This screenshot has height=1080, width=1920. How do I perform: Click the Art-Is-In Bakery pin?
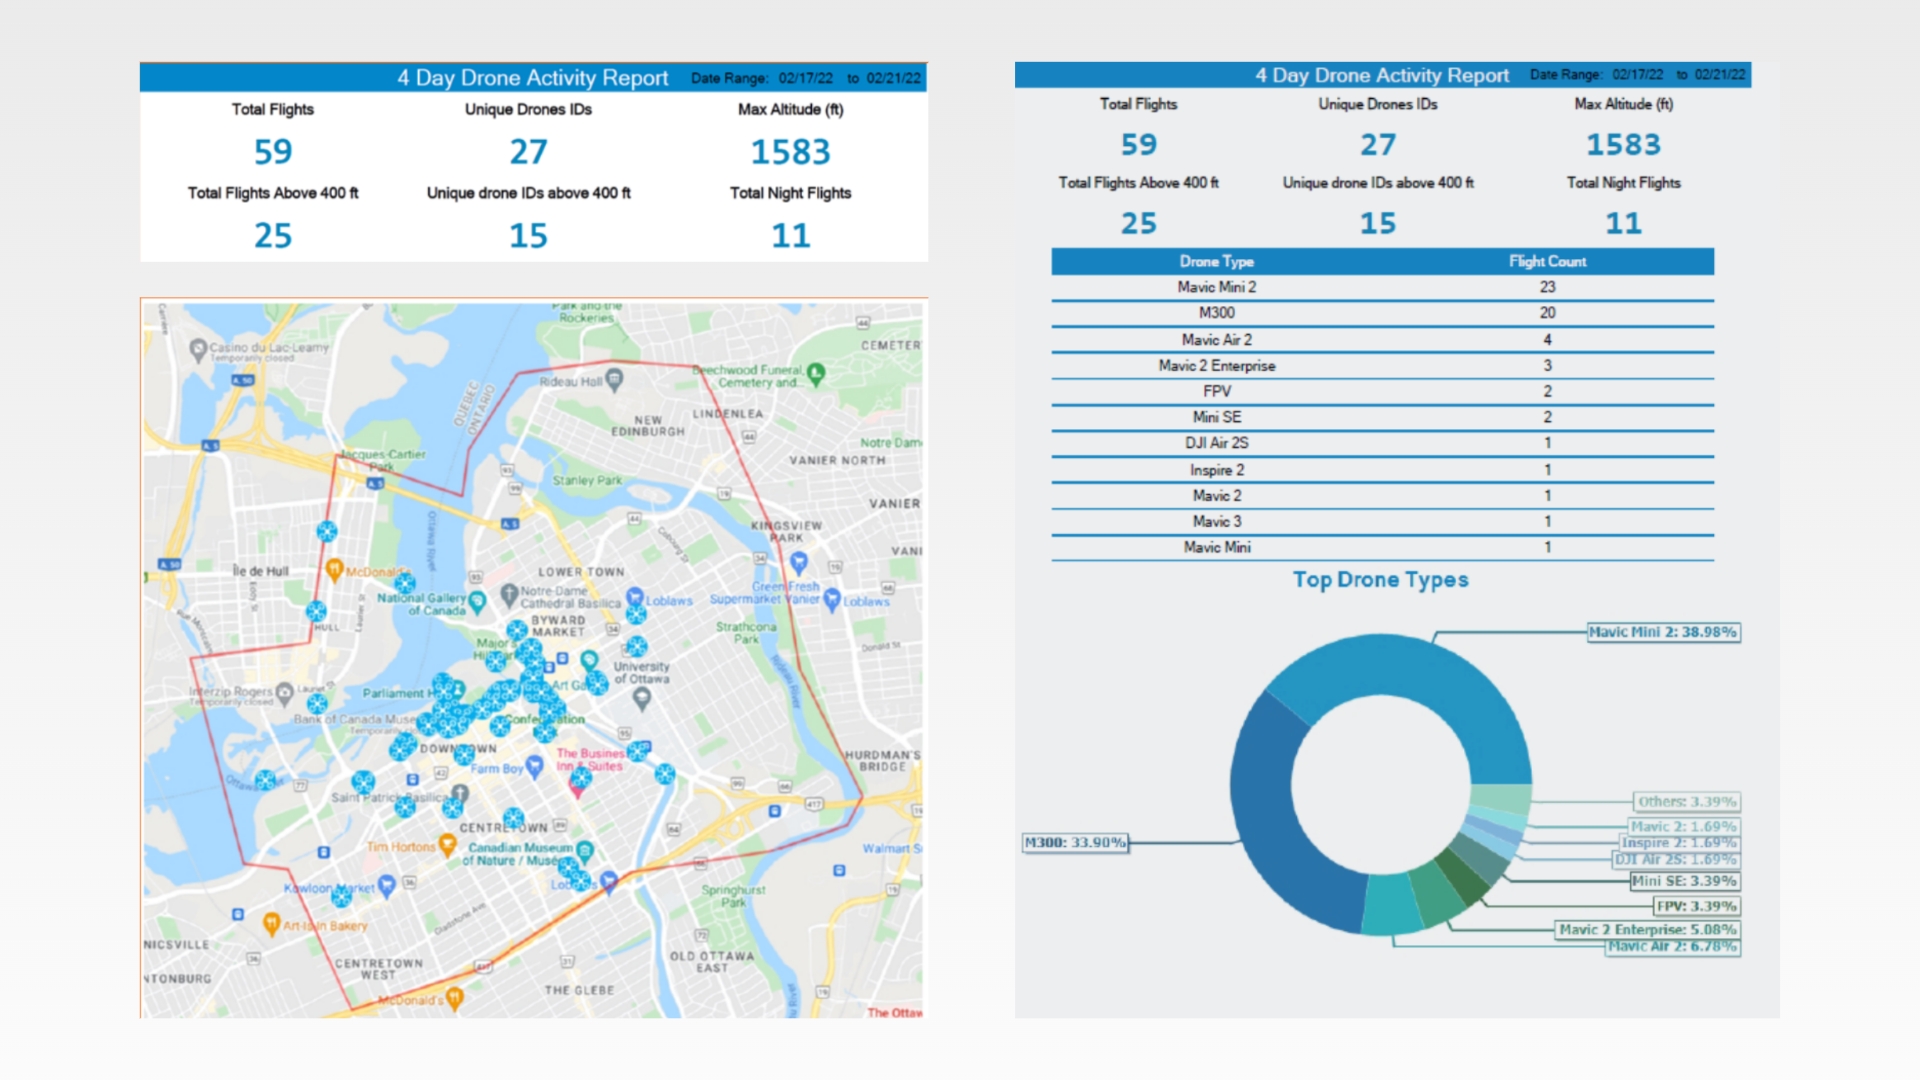(x=271, y=923)
